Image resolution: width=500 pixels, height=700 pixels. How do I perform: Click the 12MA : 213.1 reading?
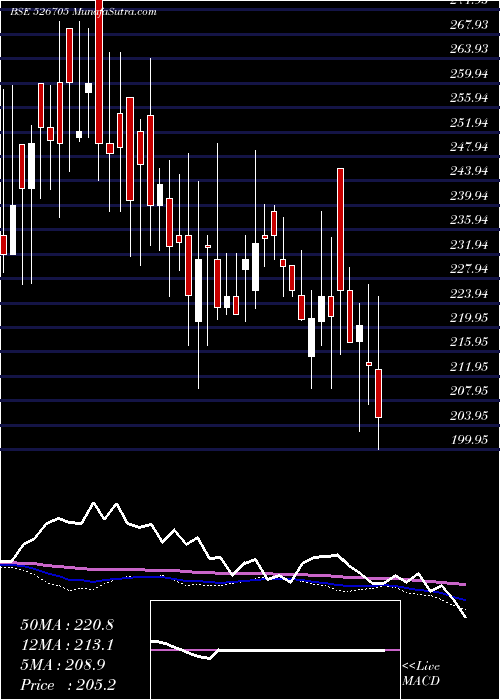click(x=67, y=645)
